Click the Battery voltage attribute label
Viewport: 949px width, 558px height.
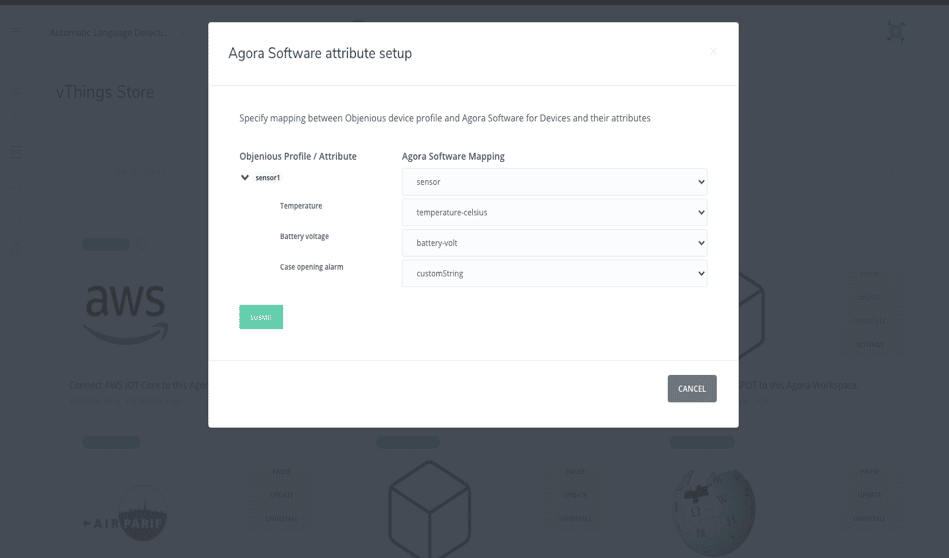pos(304,236)
